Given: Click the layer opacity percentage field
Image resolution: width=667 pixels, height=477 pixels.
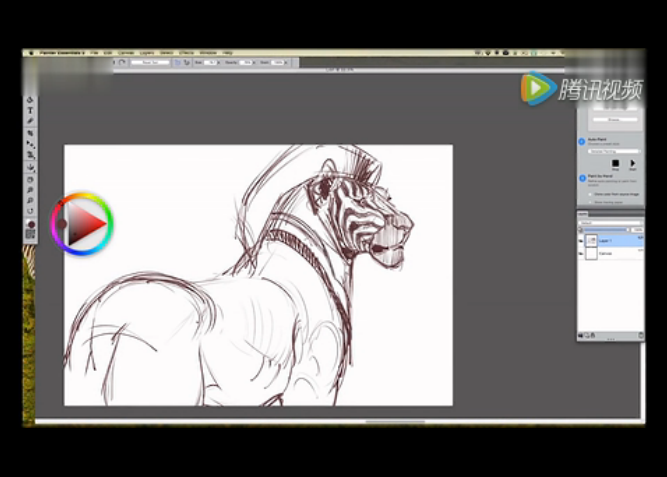Looking at the screenshot, I should coord(637,230).
